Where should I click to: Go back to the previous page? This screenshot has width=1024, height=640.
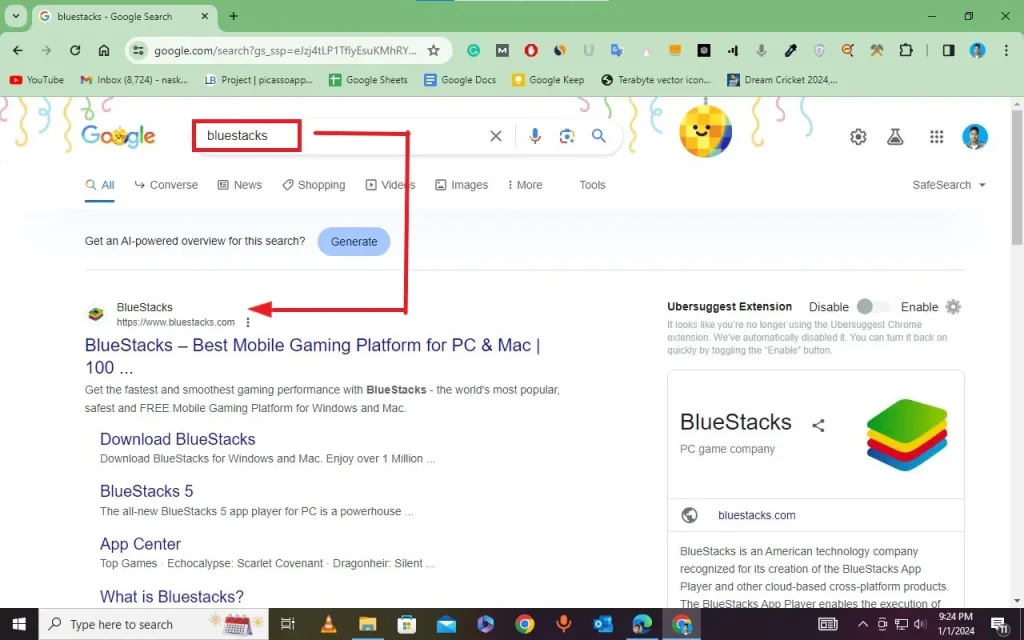coord(18,50)
